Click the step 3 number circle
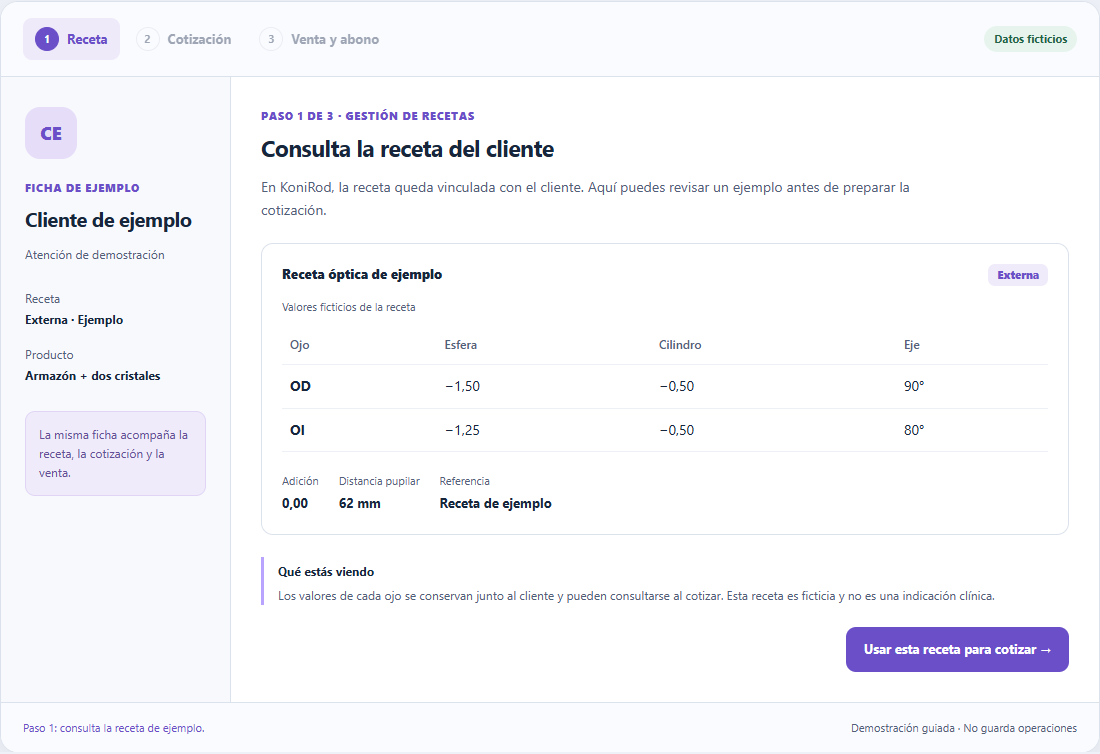Image resolution: width=1100 pixels, height=754 pixels. pos(271,39)
